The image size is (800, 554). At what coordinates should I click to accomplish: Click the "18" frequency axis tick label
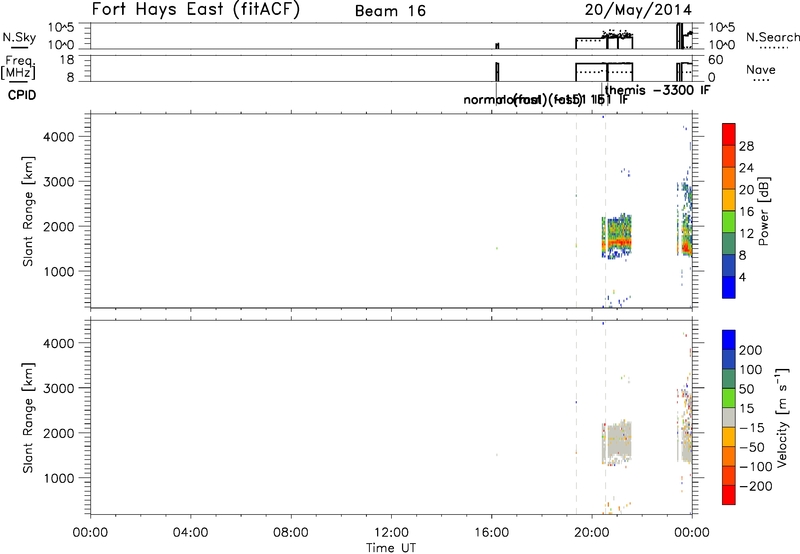[67, 60]
